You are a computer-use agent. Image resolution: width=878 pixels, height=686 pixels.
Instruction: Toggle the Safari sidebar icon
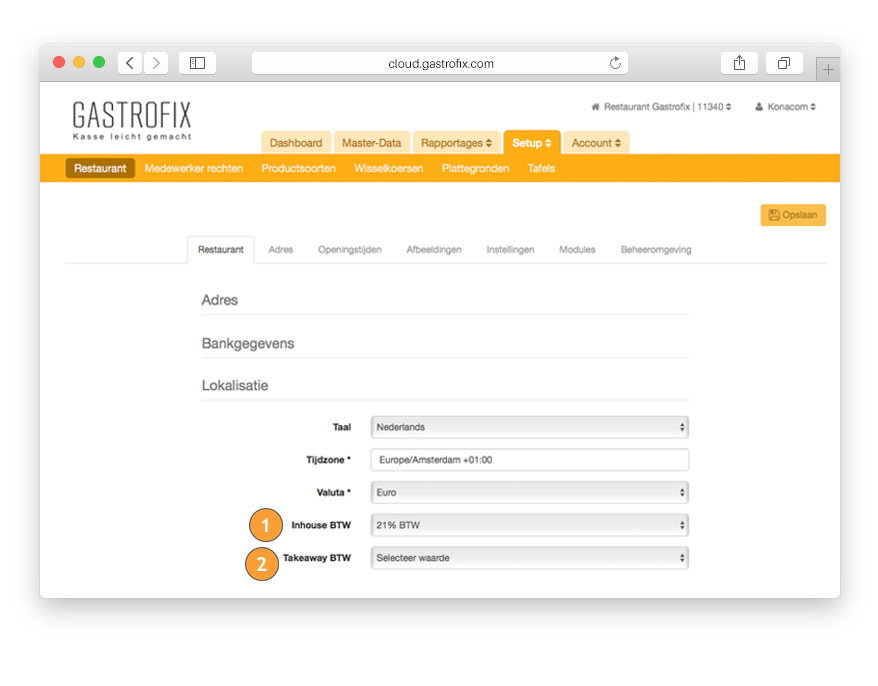coord(197,63)
